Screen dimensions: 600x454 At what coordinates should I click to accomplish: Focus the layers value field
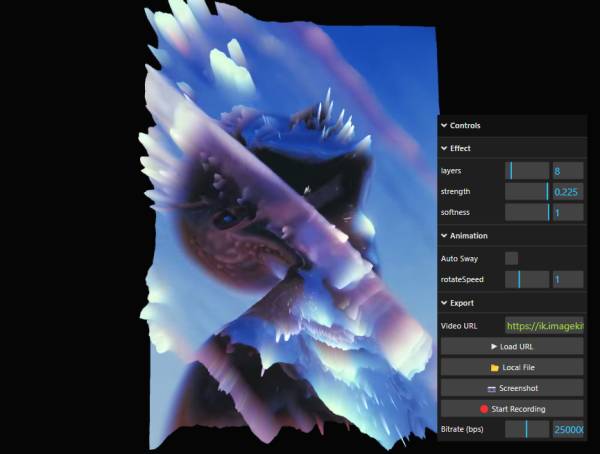[567, 171]
